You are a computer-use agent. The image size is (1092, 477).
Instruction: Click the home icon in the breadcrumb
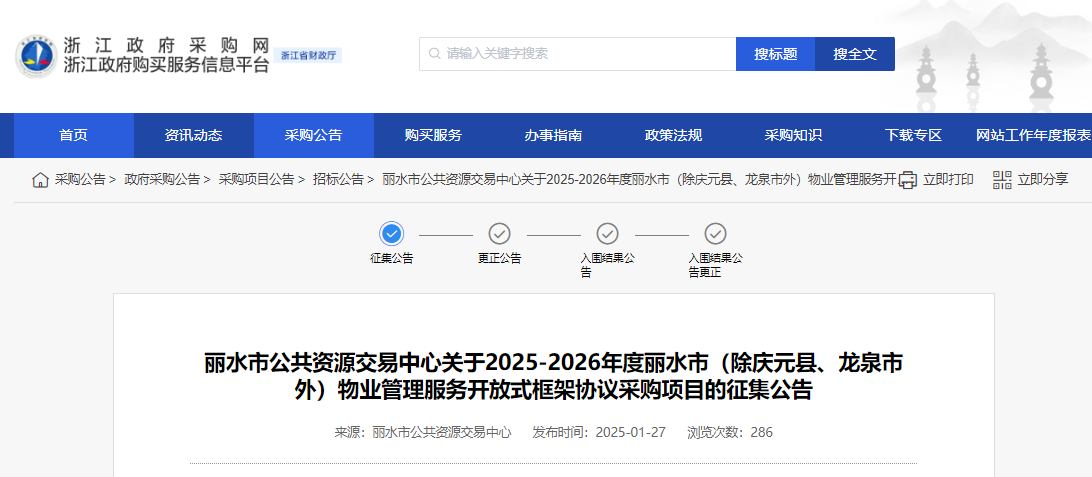coord(40,180)
